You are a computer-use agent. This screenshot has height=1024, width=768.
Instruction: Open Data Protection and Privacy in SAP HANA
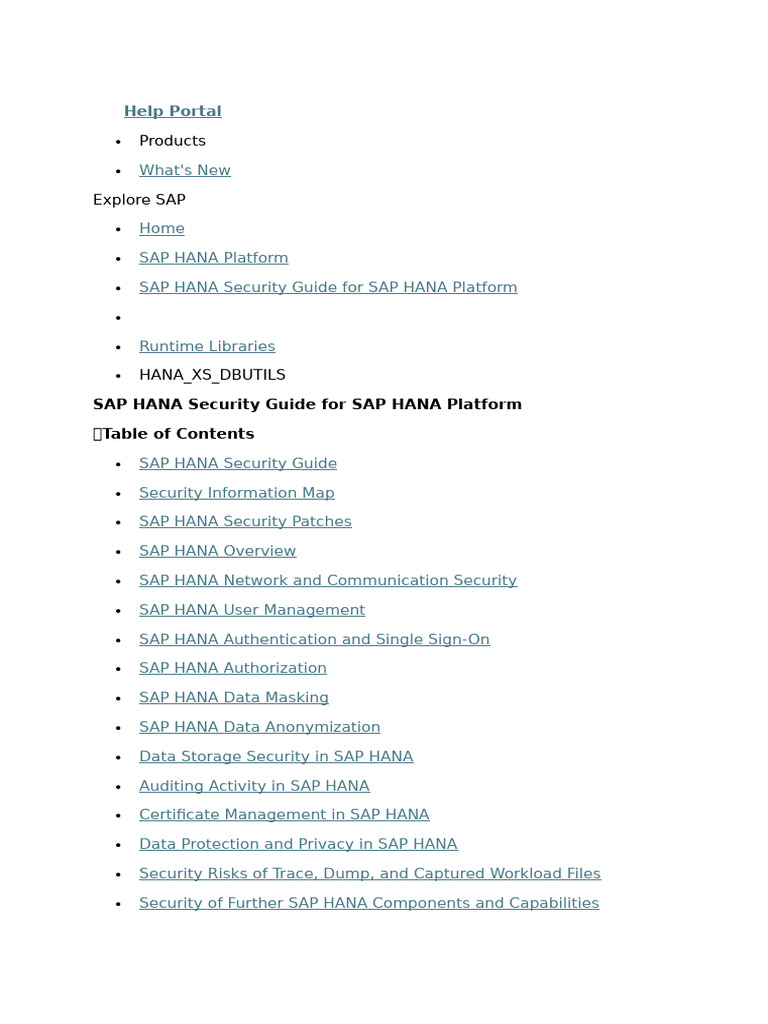coord(298,844)
